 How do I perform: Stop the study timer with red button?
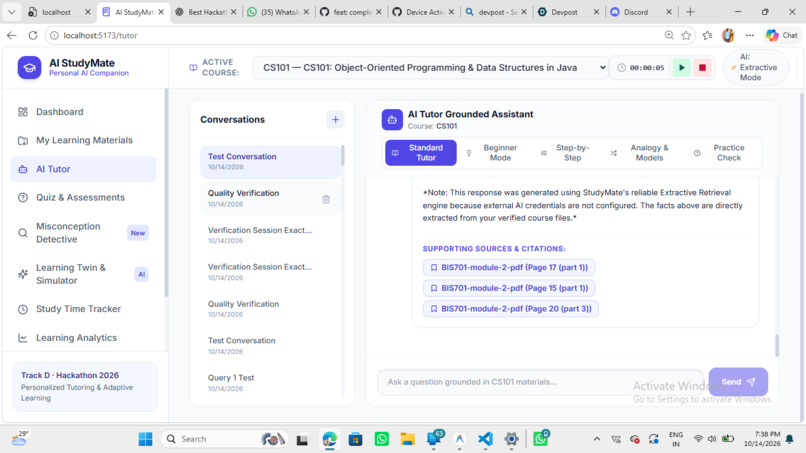pos(702,68)
